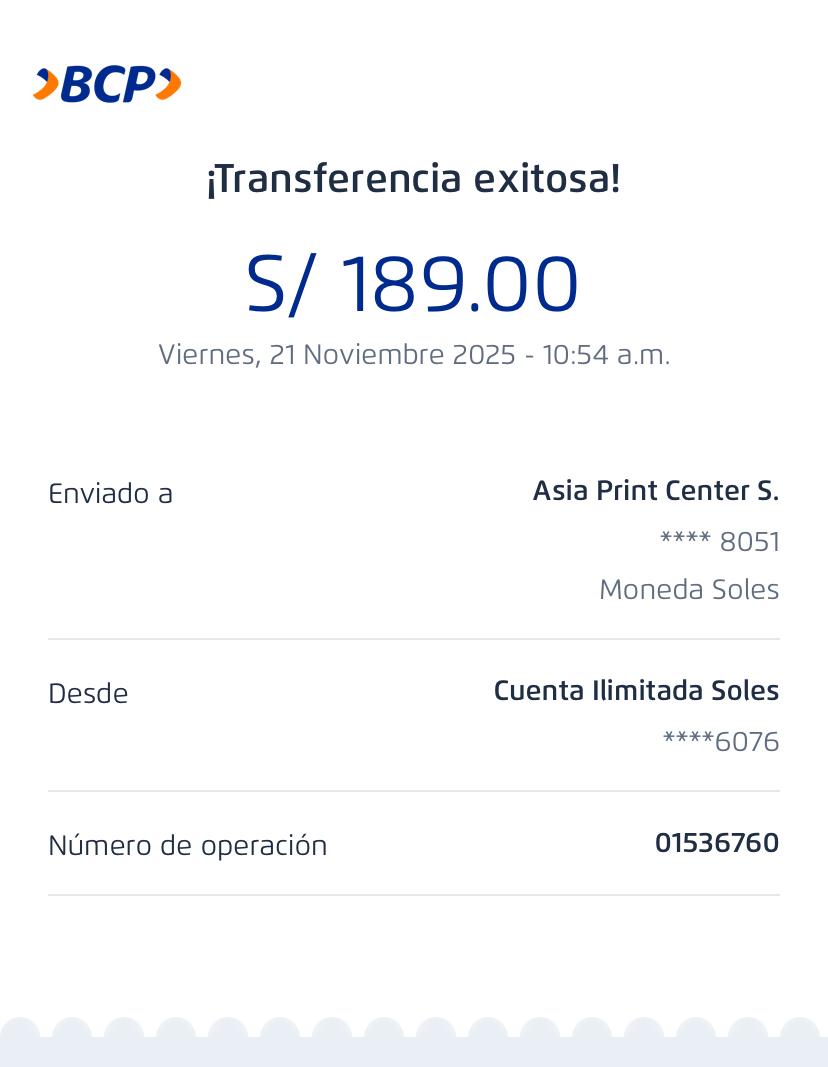The image size is (828, 1067).
Task: Select the Cuenta Ilimitada Soles account
Action: [636, 691]
